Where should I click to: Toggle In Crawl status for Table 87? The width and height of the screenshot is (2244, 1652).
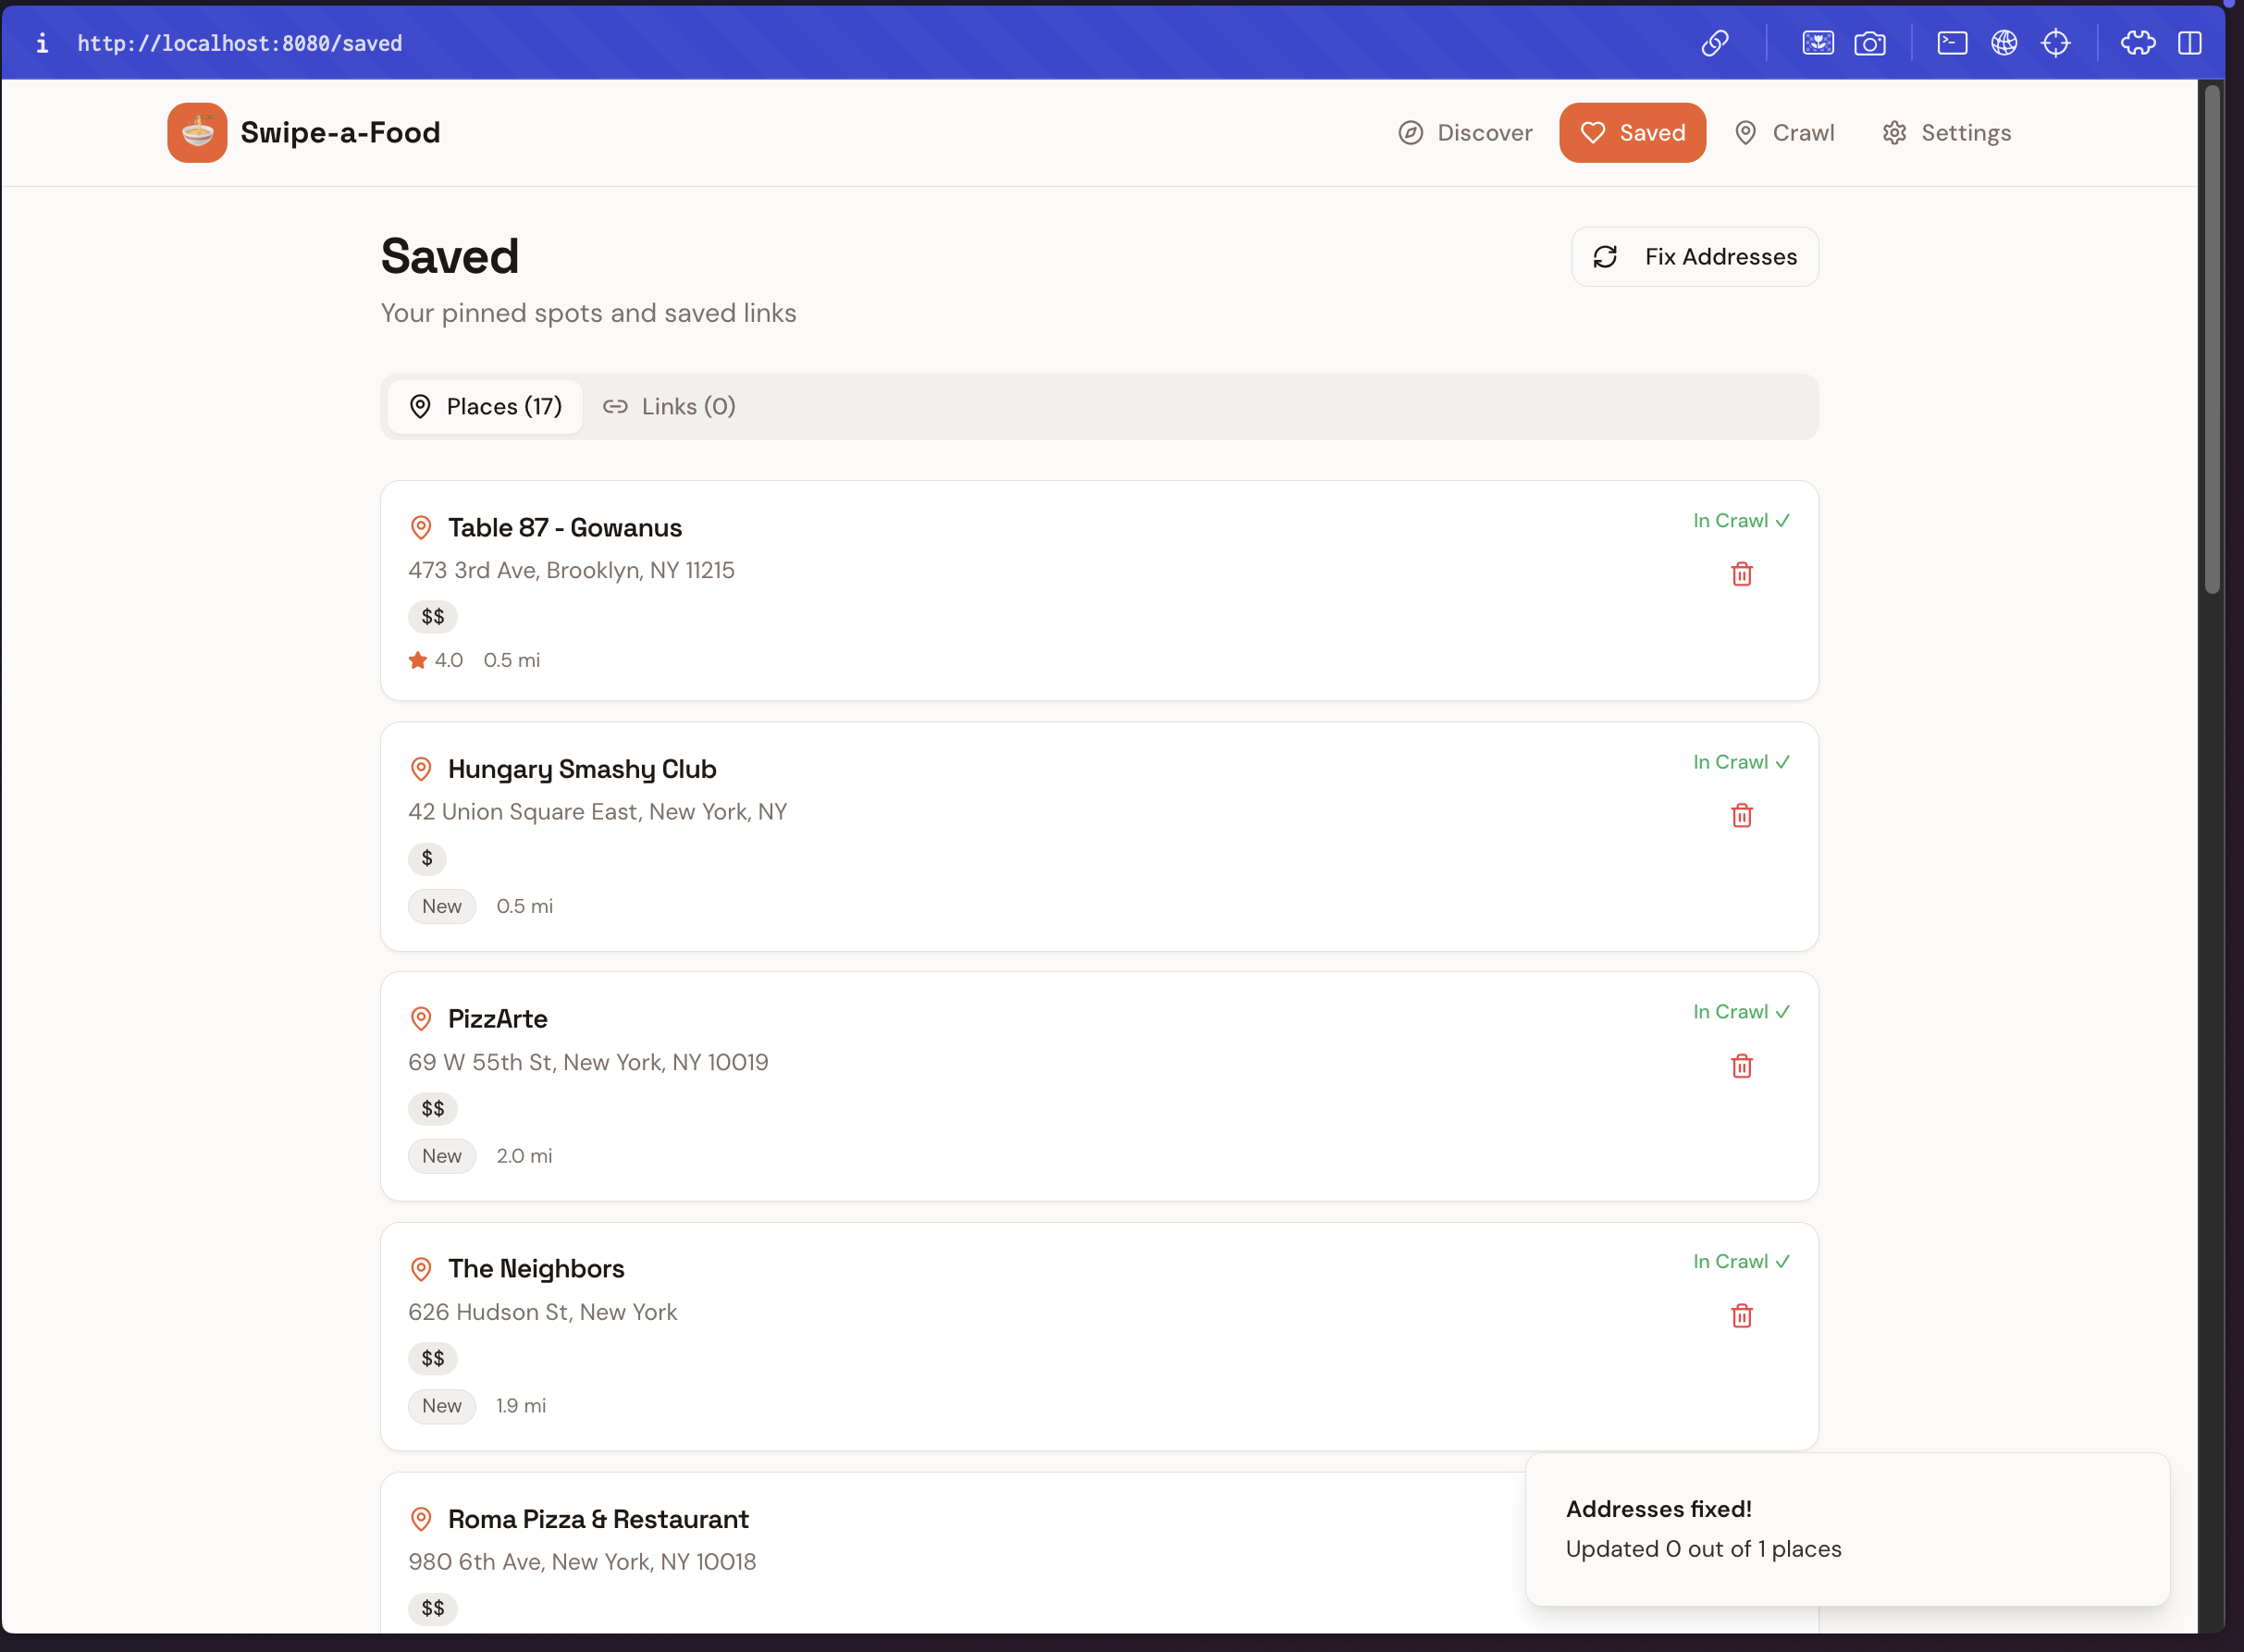[1740, 521]
